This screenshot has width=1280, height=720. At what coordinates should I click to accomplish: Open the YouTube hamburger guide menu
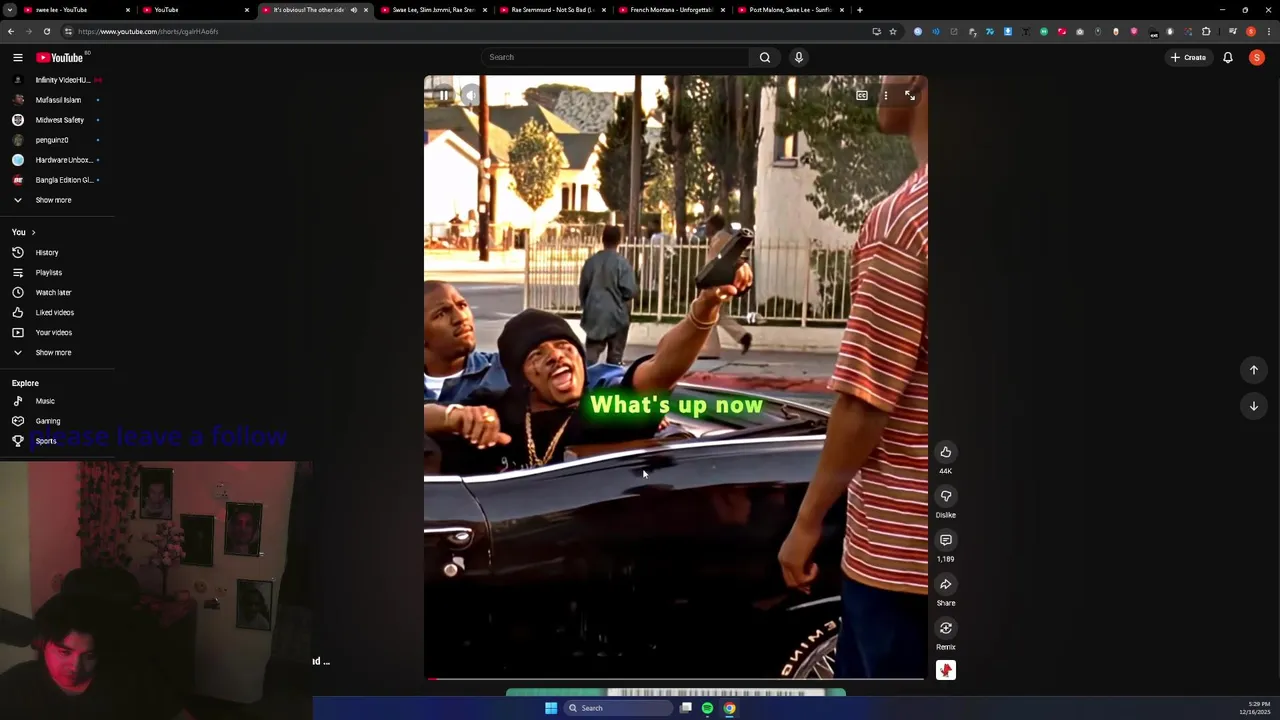coord(17,57)
